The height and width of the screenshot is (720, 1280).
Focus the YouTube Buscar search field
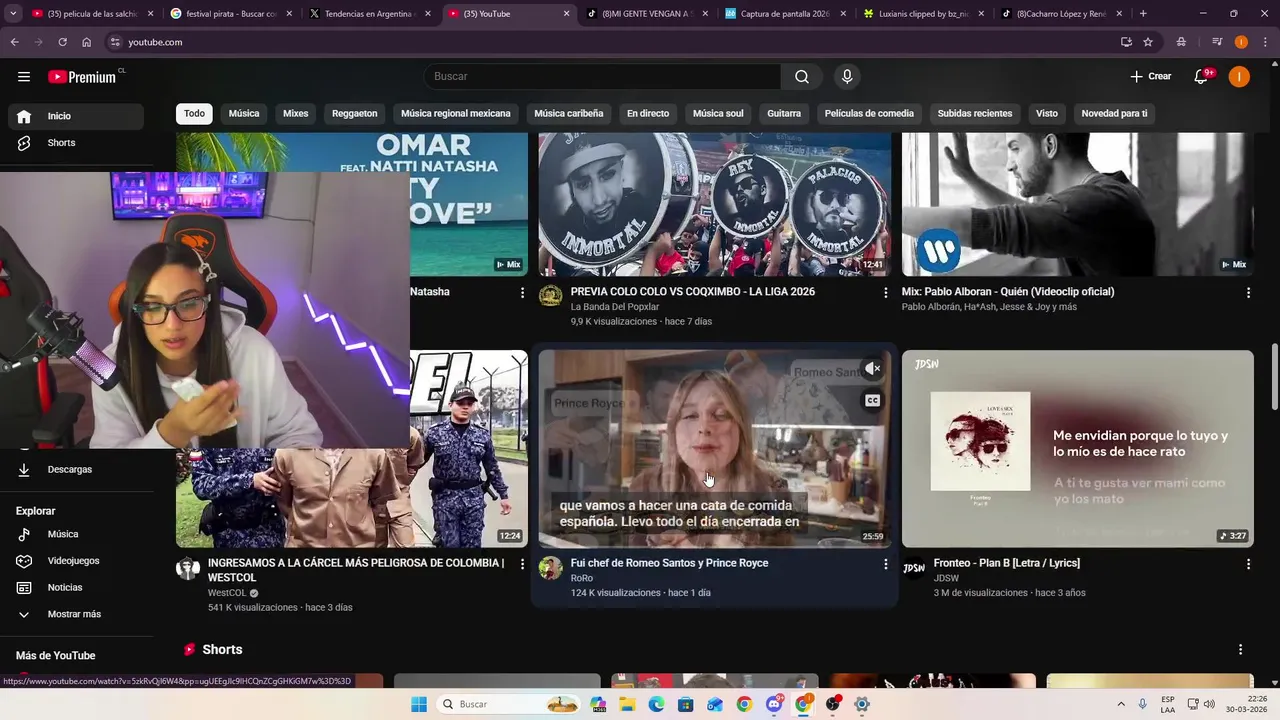point(603,77)
